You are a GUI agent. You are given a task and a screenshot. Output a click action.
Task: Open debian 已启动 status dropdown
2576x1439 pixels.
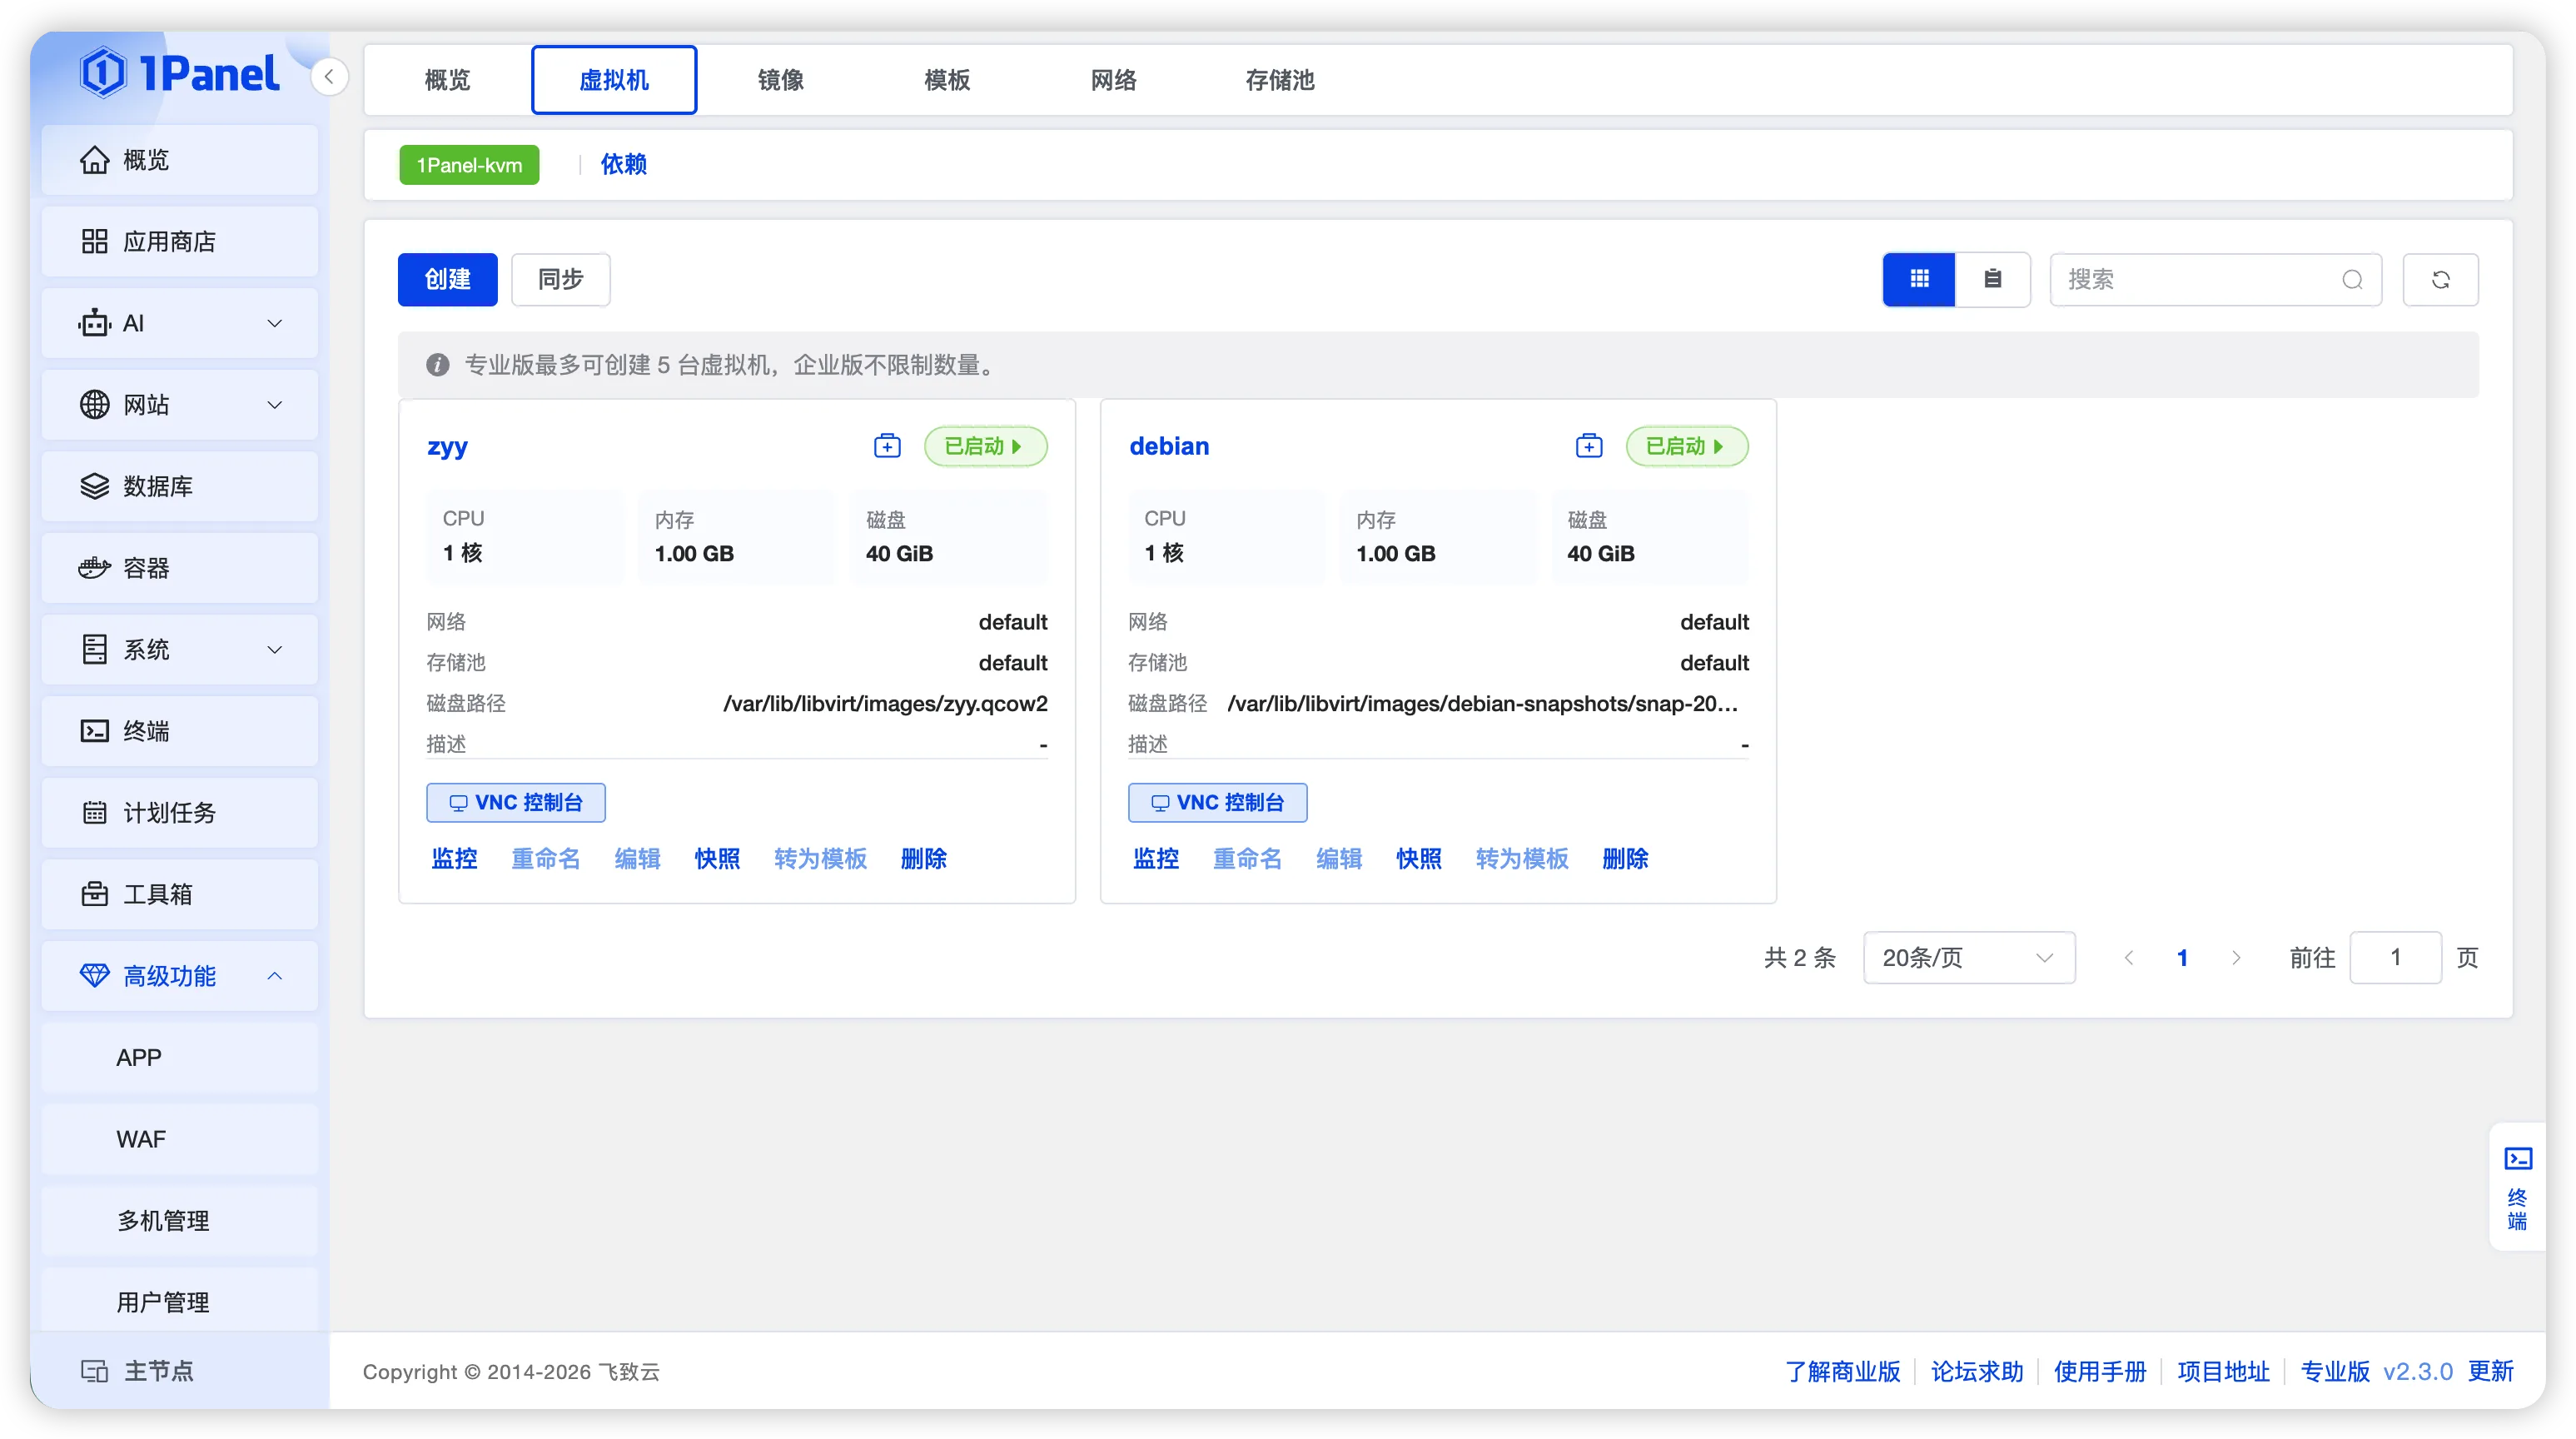point(1687,446)
